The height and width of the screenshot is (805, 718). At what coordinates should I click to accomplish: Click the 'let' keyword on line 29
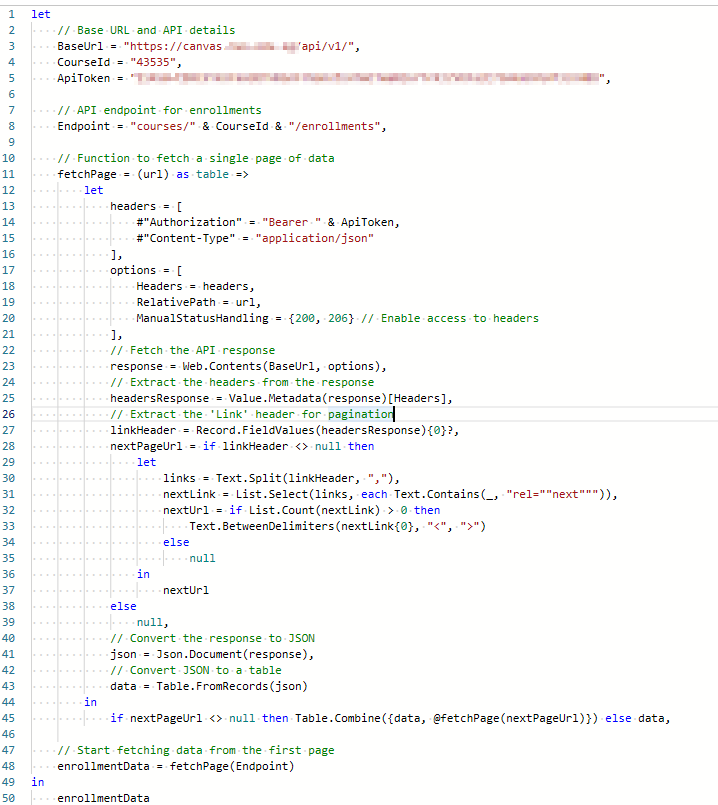click(146, 463)
